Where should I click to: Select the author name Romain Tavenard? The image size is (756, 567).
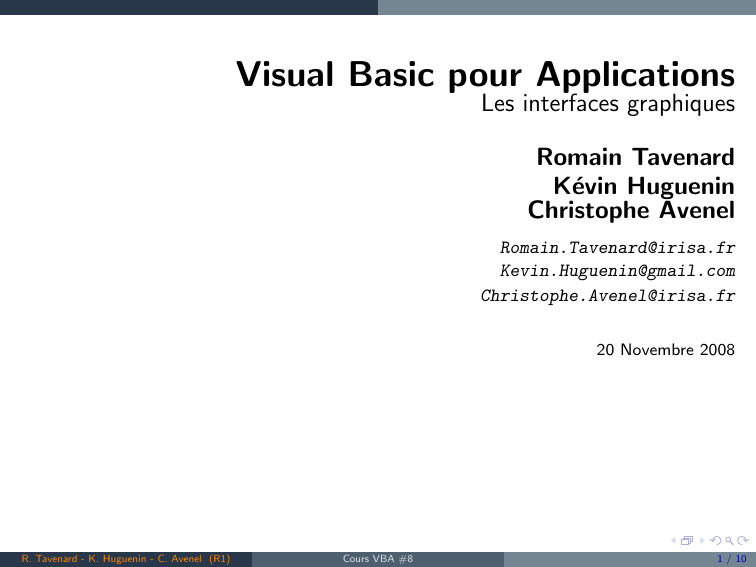[635, 157]
